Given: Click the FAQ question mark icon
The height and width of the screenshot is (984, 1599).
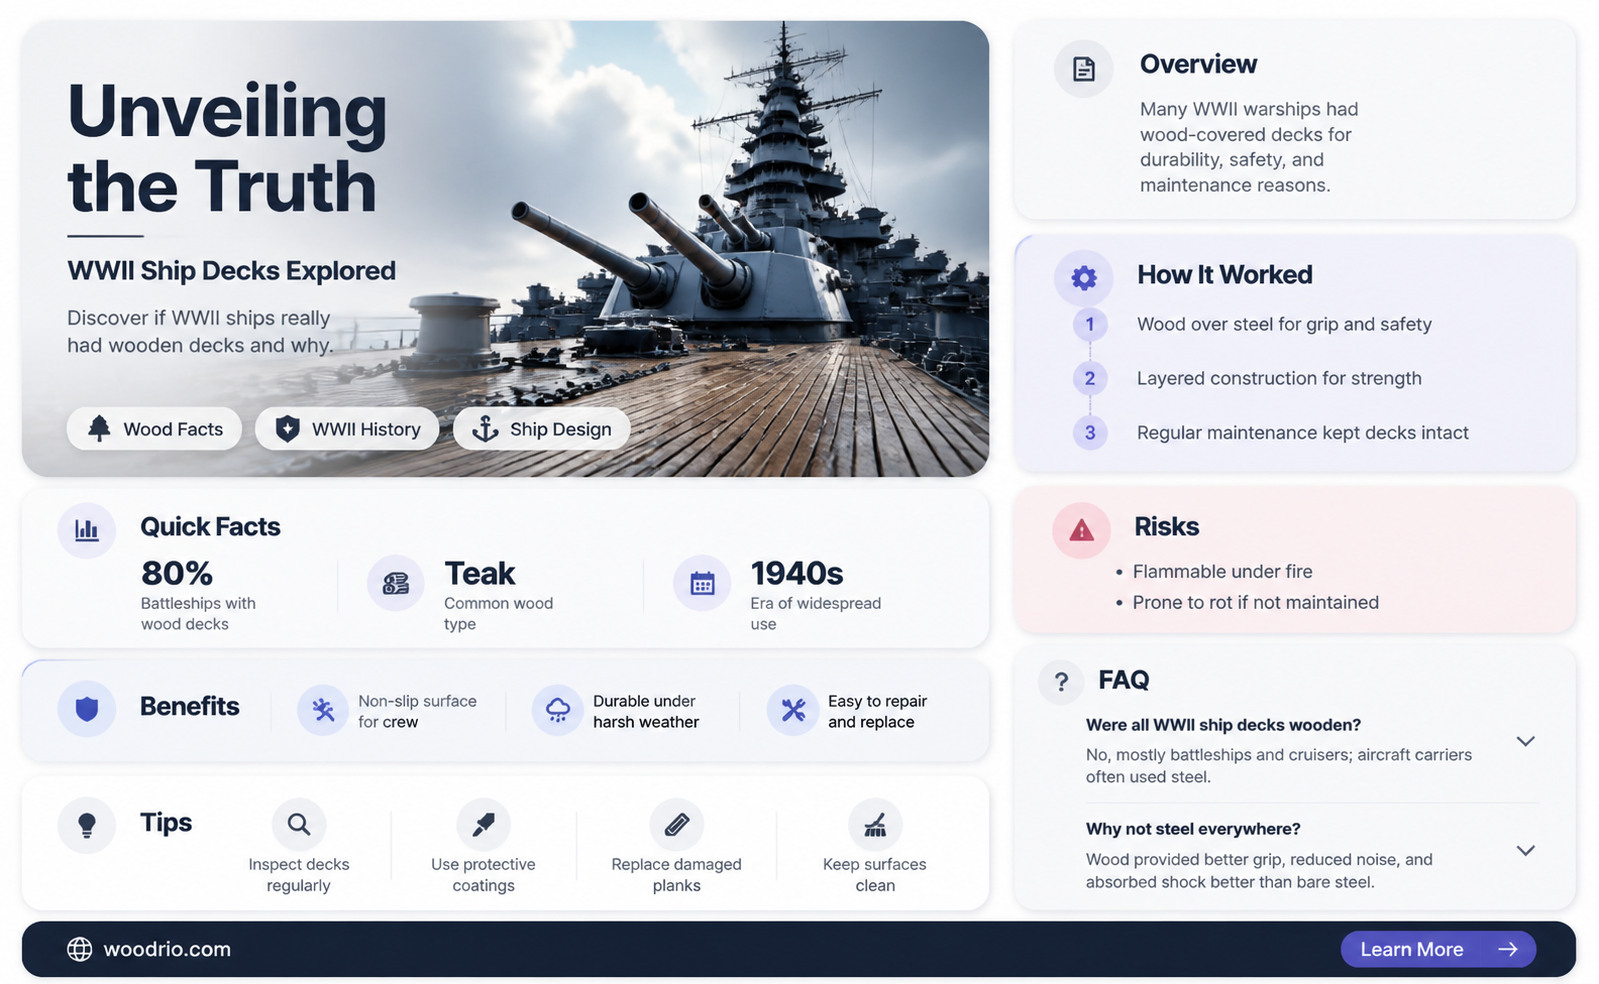Looking at the screenshot, I should (1061, 682).
